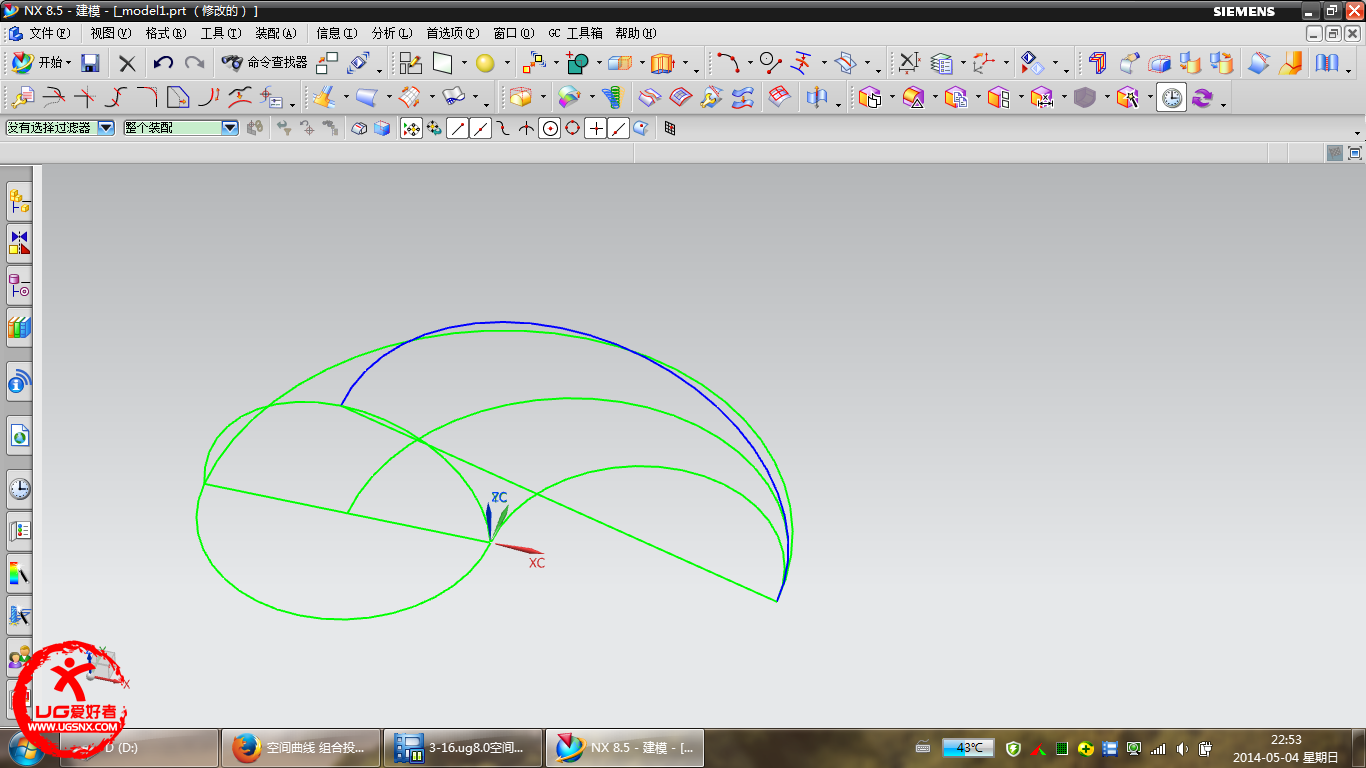Open the HD3D Tools info tab
The width and height of the screenshot is (1366, 768).
pos(19,381)
